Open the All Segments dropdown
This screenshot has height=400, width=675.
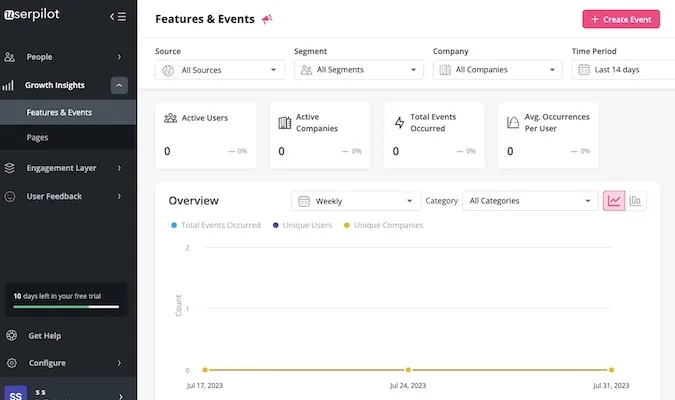click(x=359, y=70)
